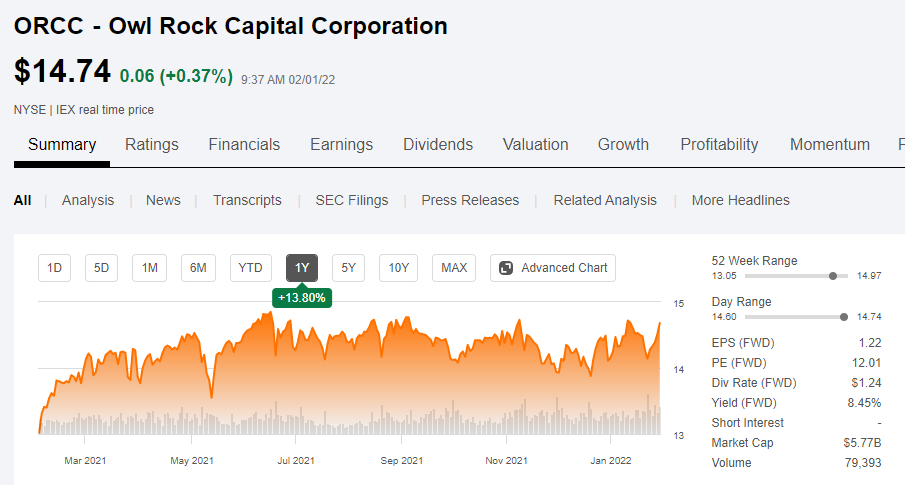Open the Summary tab
905x485 pixels.
pyautogui.click(x=62, y=144)
